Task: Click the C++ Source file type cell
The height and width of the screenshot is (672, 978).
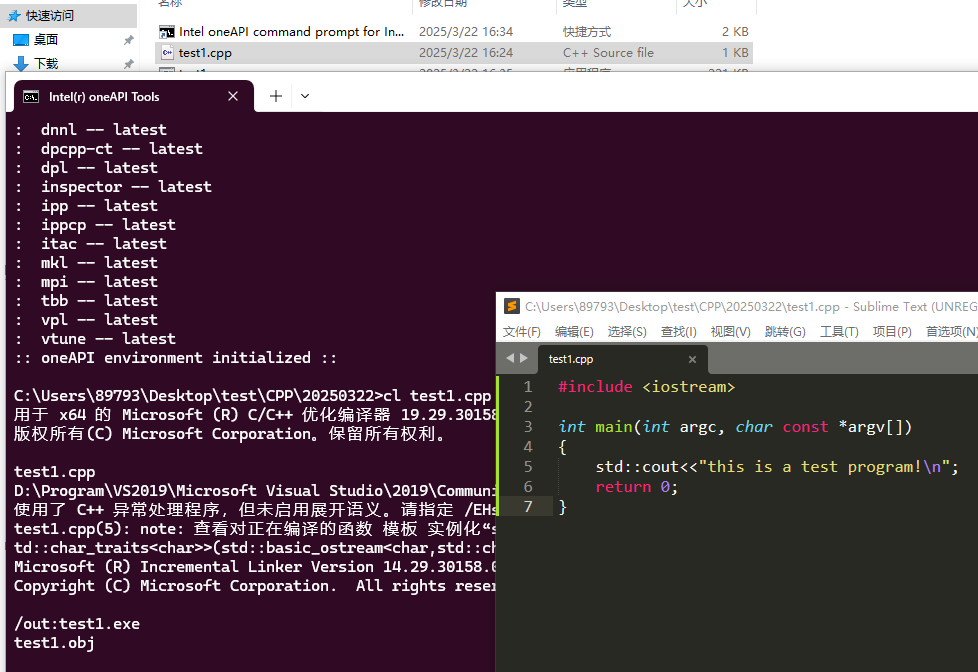Action: click(x=608, y=53)
